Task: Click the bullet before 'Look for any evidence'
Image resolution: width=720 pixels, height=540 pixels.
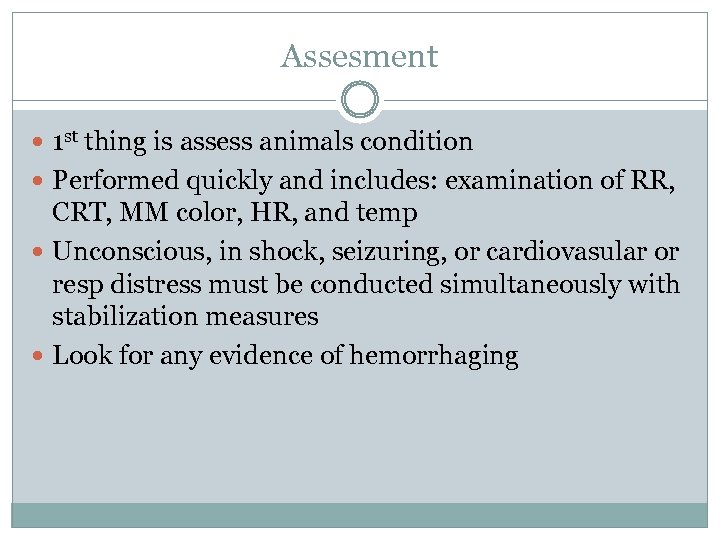Action: coord(40,356)
